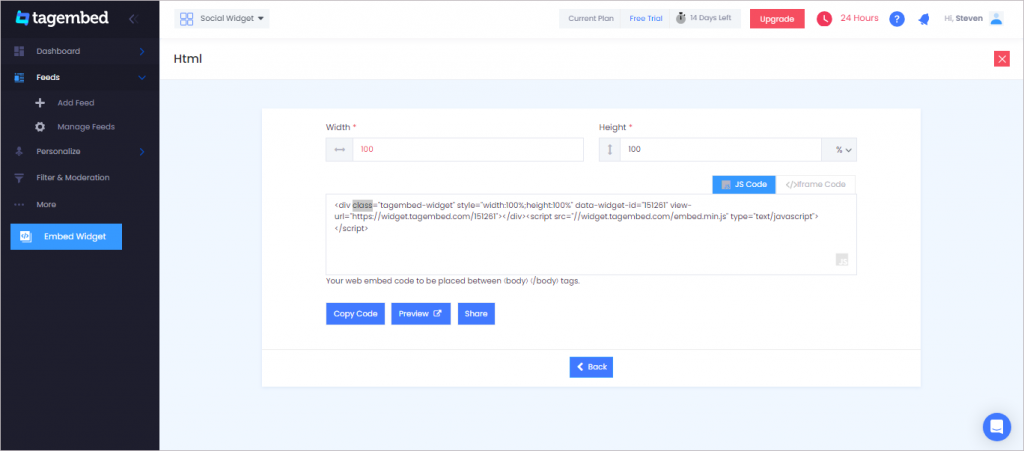Image resolution: width=1024 pixels, height=451 pixels.
Task: Click the height vertical arrow icon
Action: (610, 149)
